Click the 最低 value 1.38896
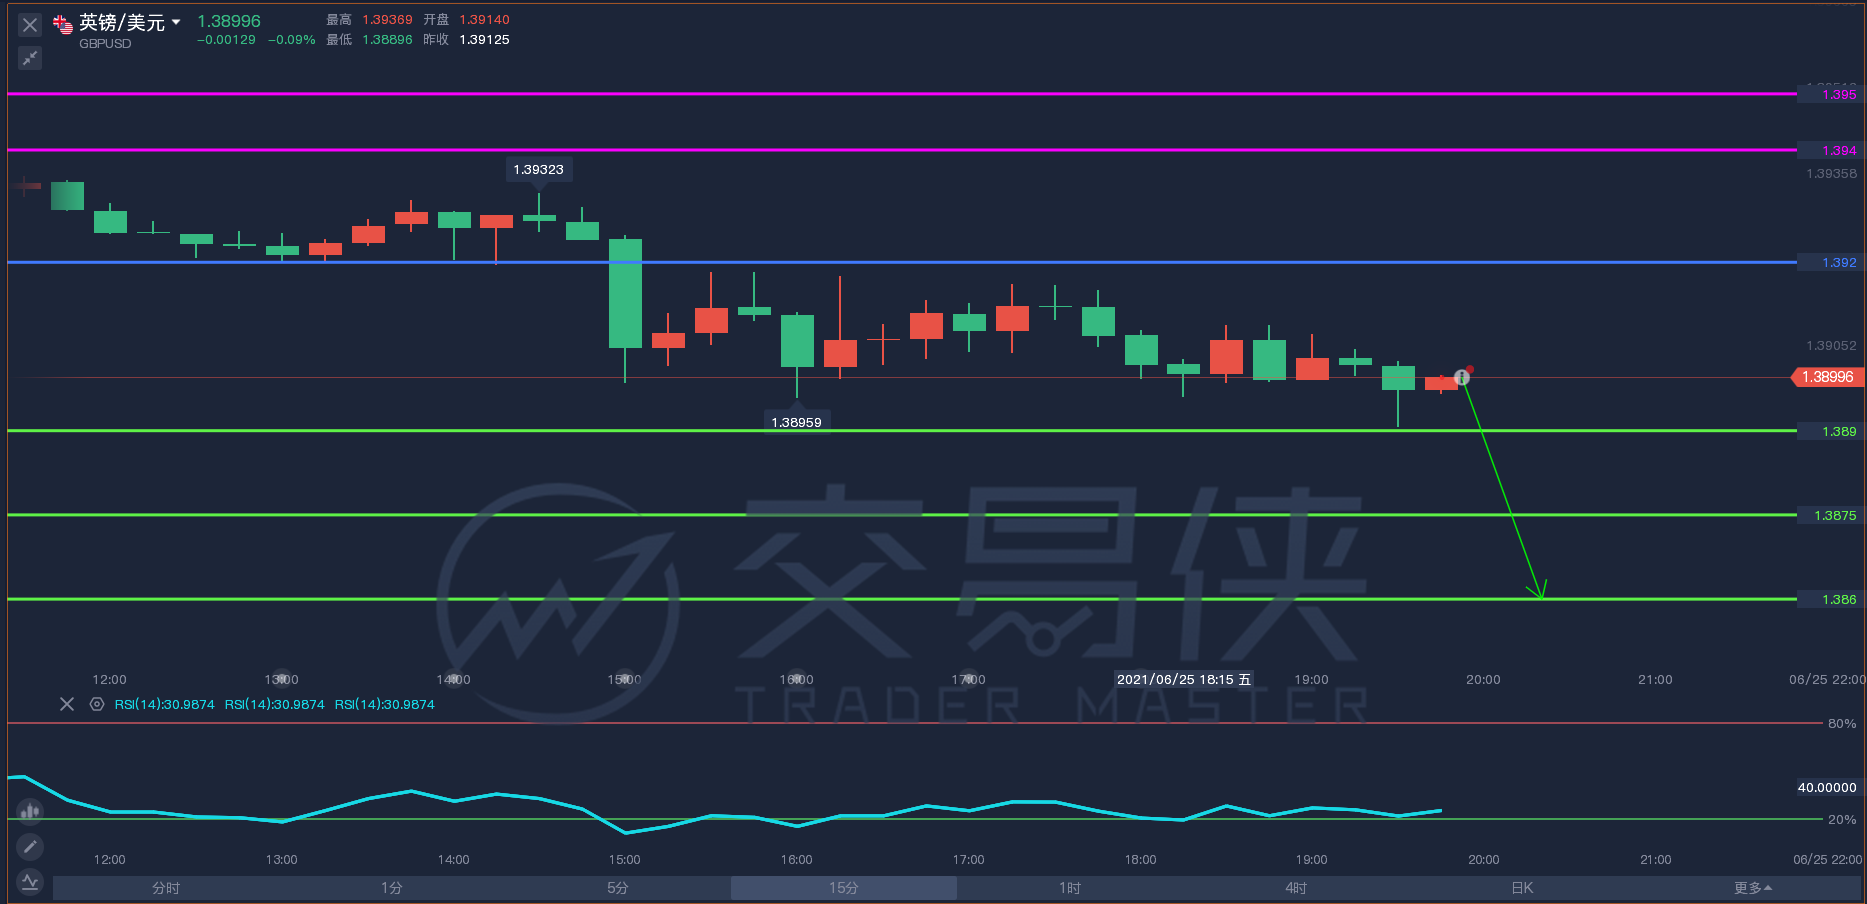Viewport: 1867px width, 904px height. pos(387,40)
